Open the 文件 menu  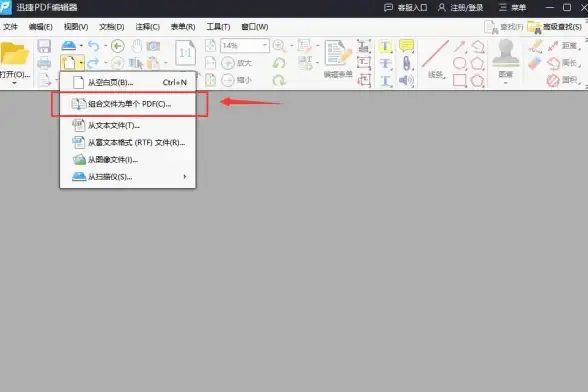tap(10, 27)
